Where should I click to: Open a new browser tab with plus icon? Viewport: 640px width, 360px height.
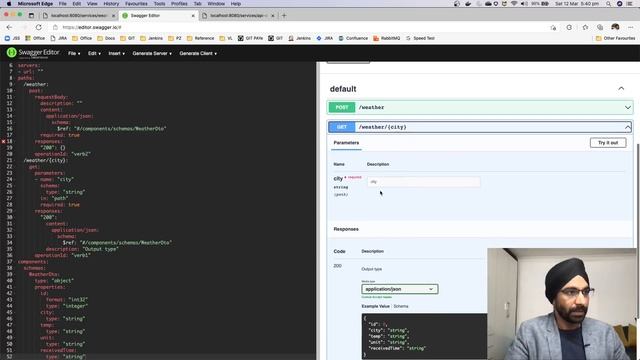pyautogui.click(x=284, y=16)
